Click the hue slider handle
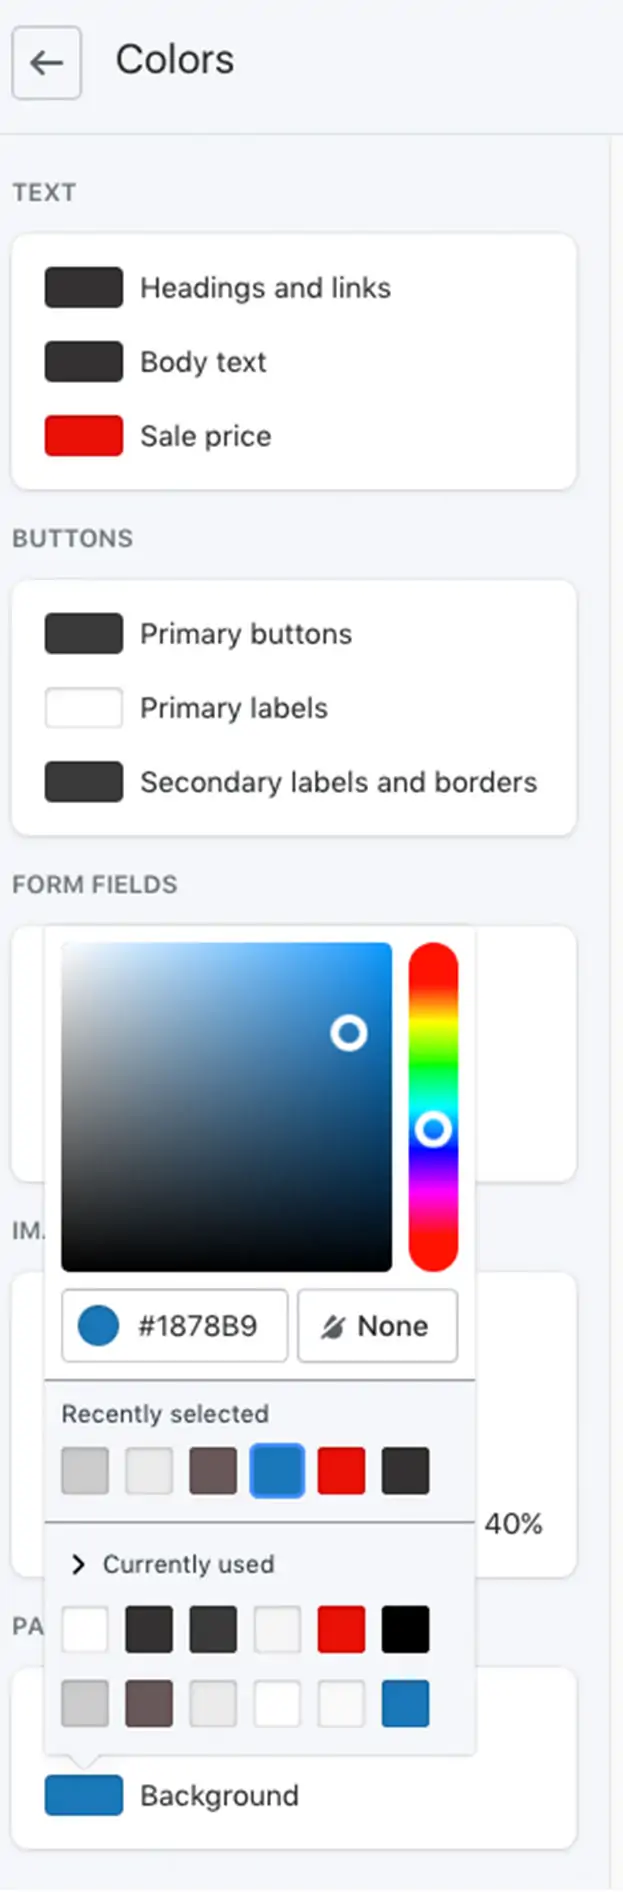Screen dimensions: 623x1892 coord(433,1129)
